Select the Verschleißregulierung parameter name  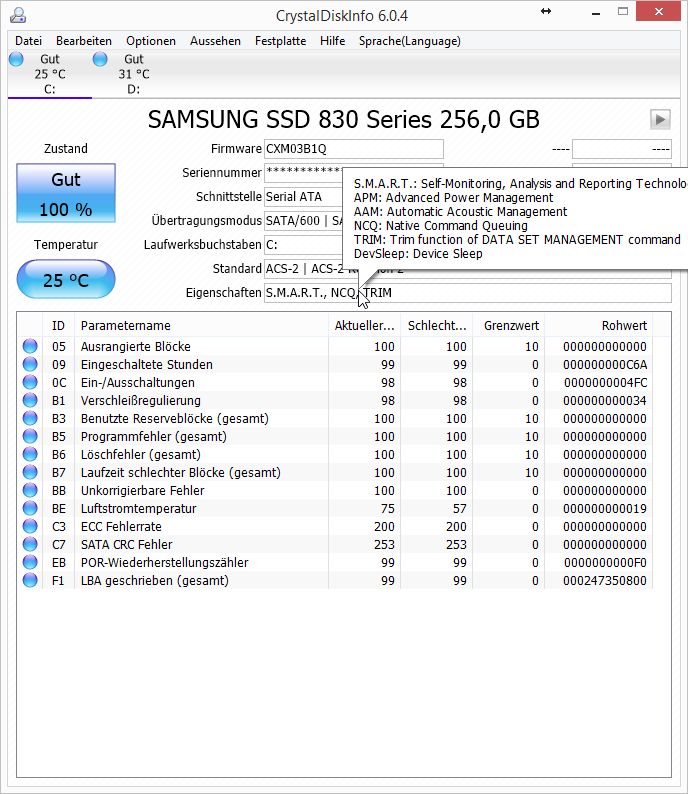tap(141, 401)
